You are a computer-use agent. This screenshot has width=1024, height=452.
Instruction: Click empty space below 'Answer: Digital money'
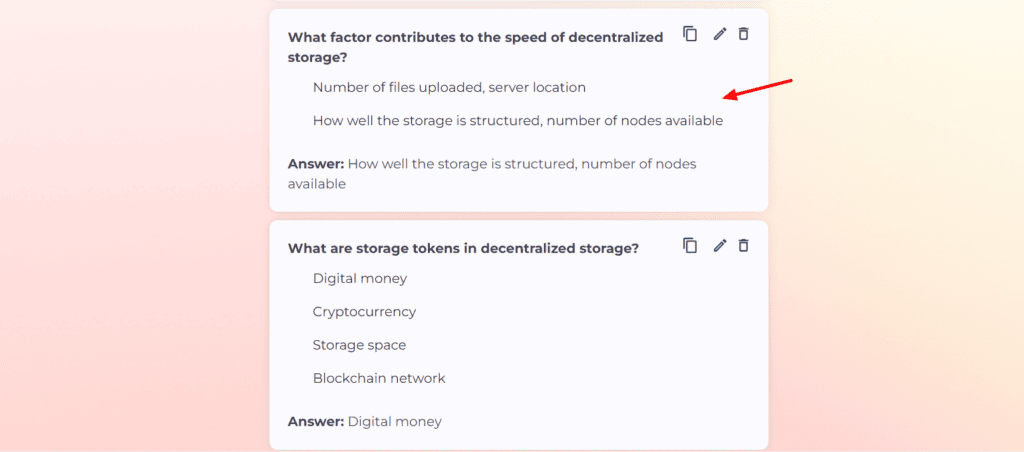(518, 440)
